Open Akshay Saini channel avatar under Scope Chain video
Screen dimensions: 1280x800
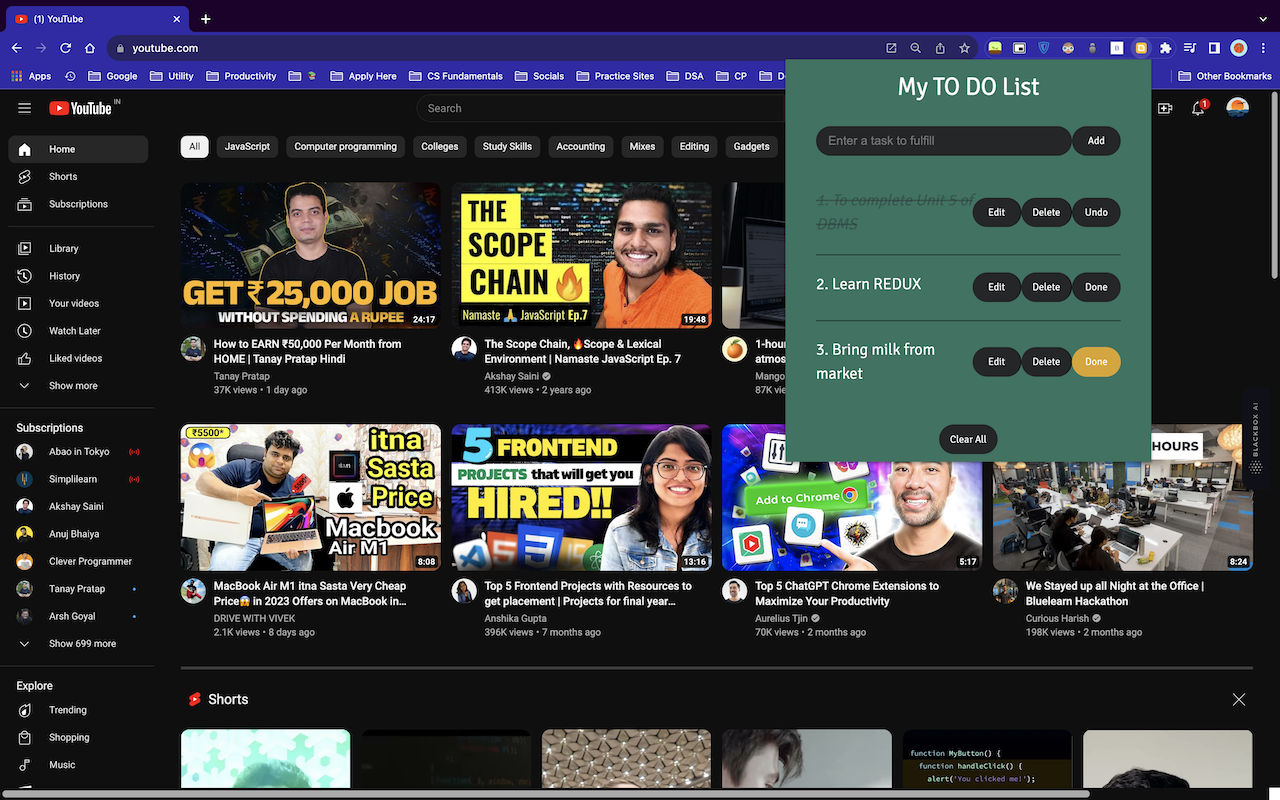point(464,349)
